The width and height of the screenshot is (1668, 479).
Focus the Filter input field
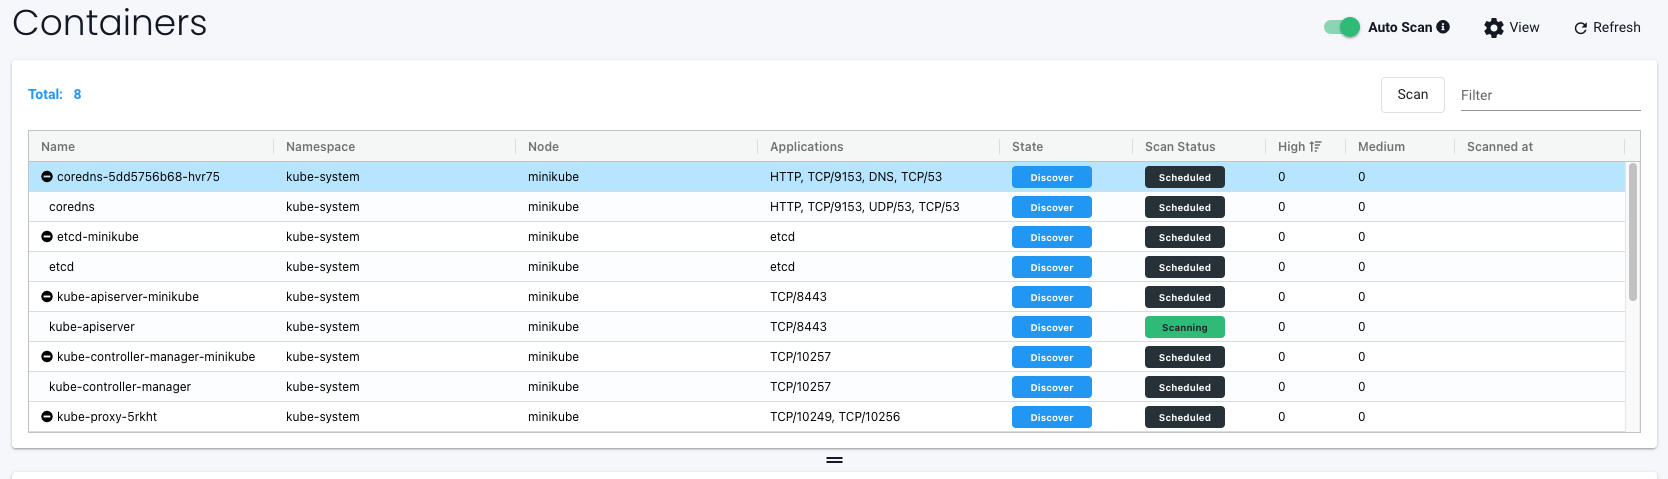pos(1549,95)
